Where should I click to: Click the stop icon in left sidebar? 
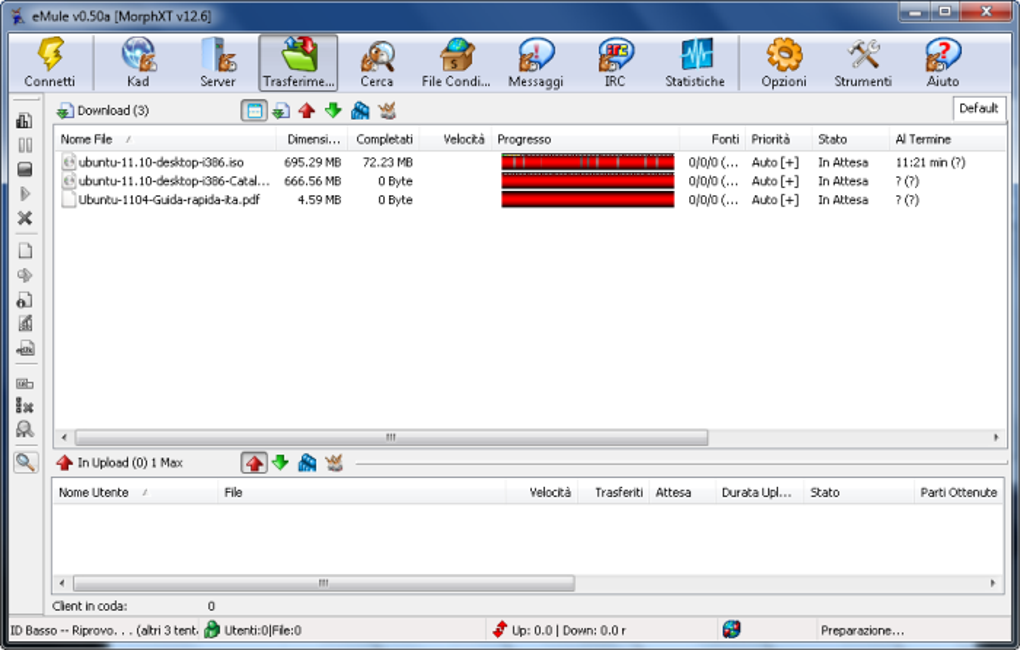tap(25, 169)
